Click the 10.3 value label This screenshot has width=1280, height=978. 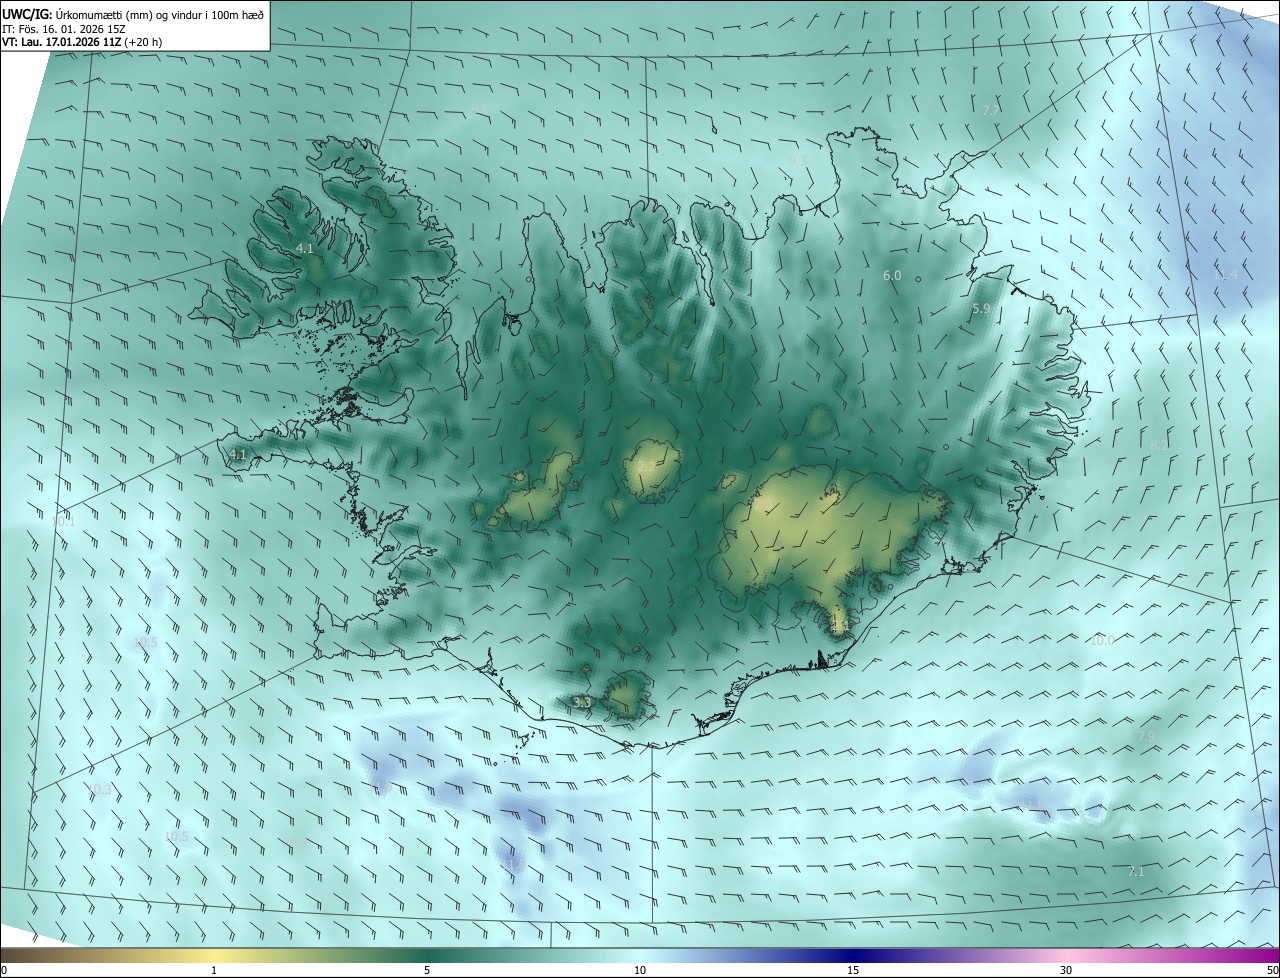click(100, 789)
